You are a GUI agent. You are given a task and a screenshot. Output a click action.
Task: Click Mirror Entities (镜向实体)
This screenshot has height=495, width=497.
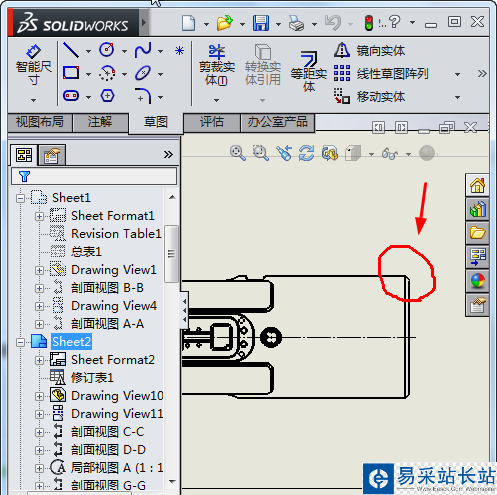click(369, 51)
